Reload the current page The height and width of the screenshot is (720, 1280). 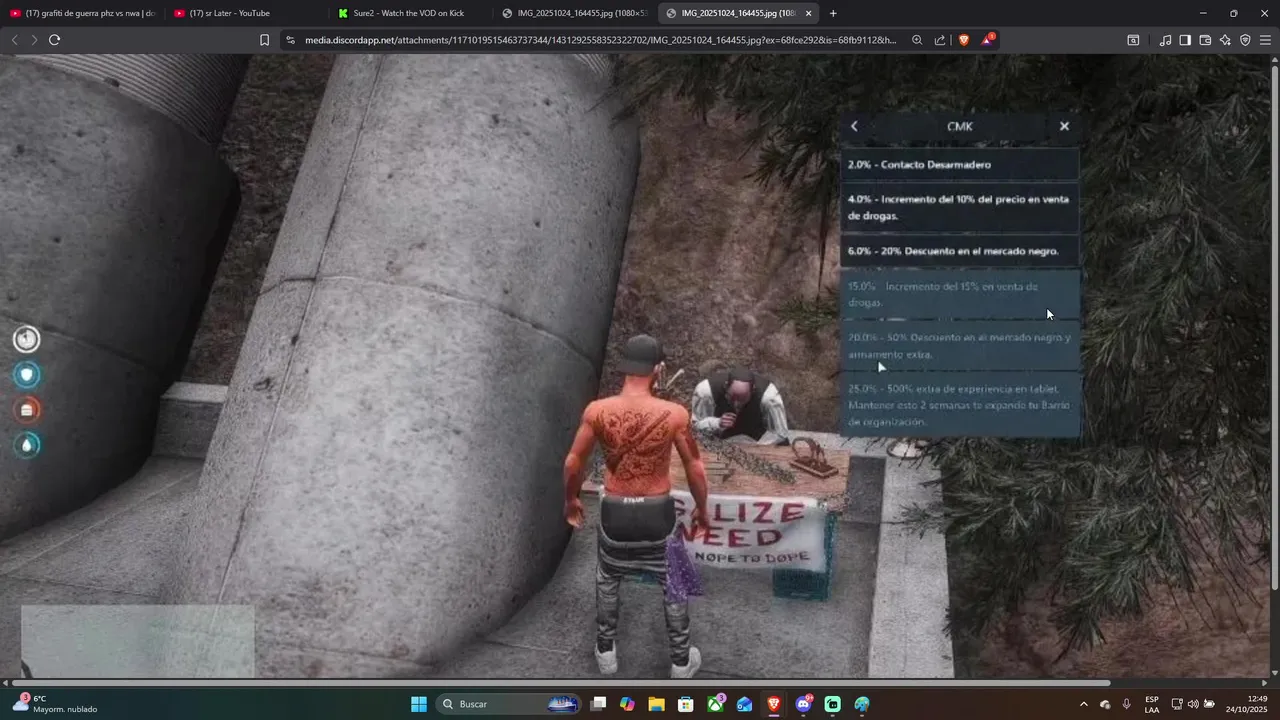[x=55, y=40]
